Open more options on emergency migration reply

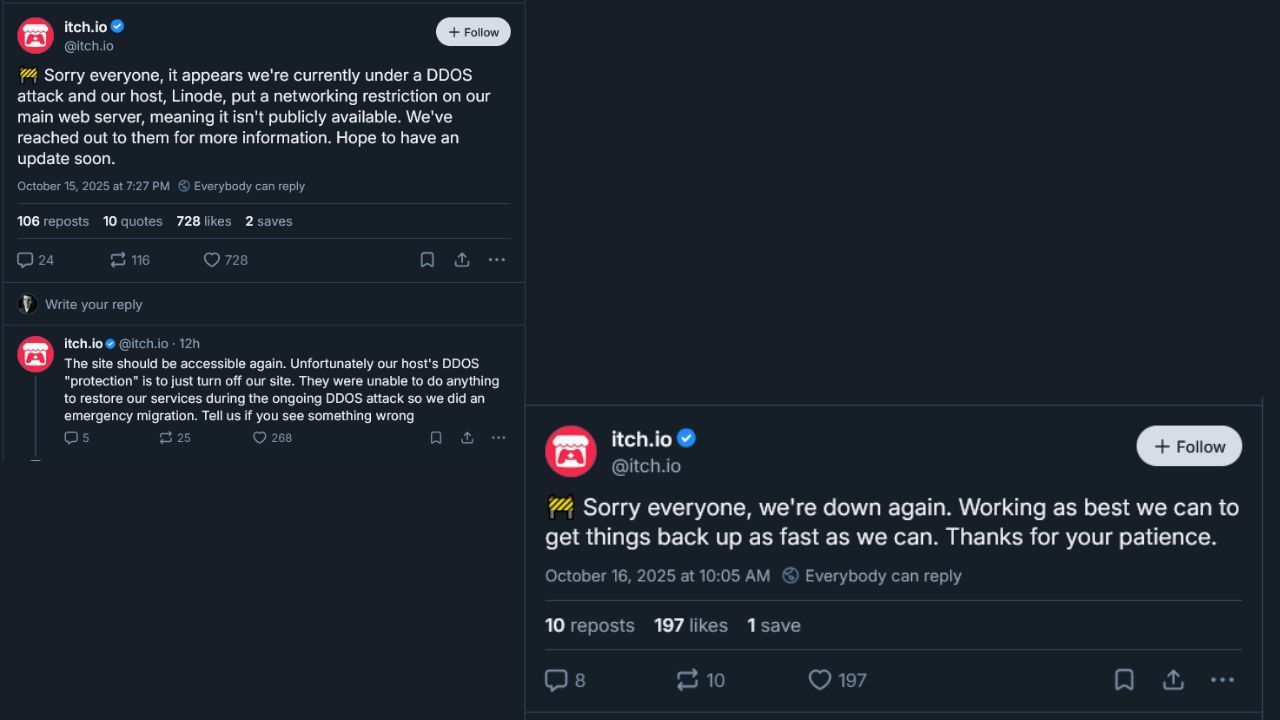[x=498, y=438]
